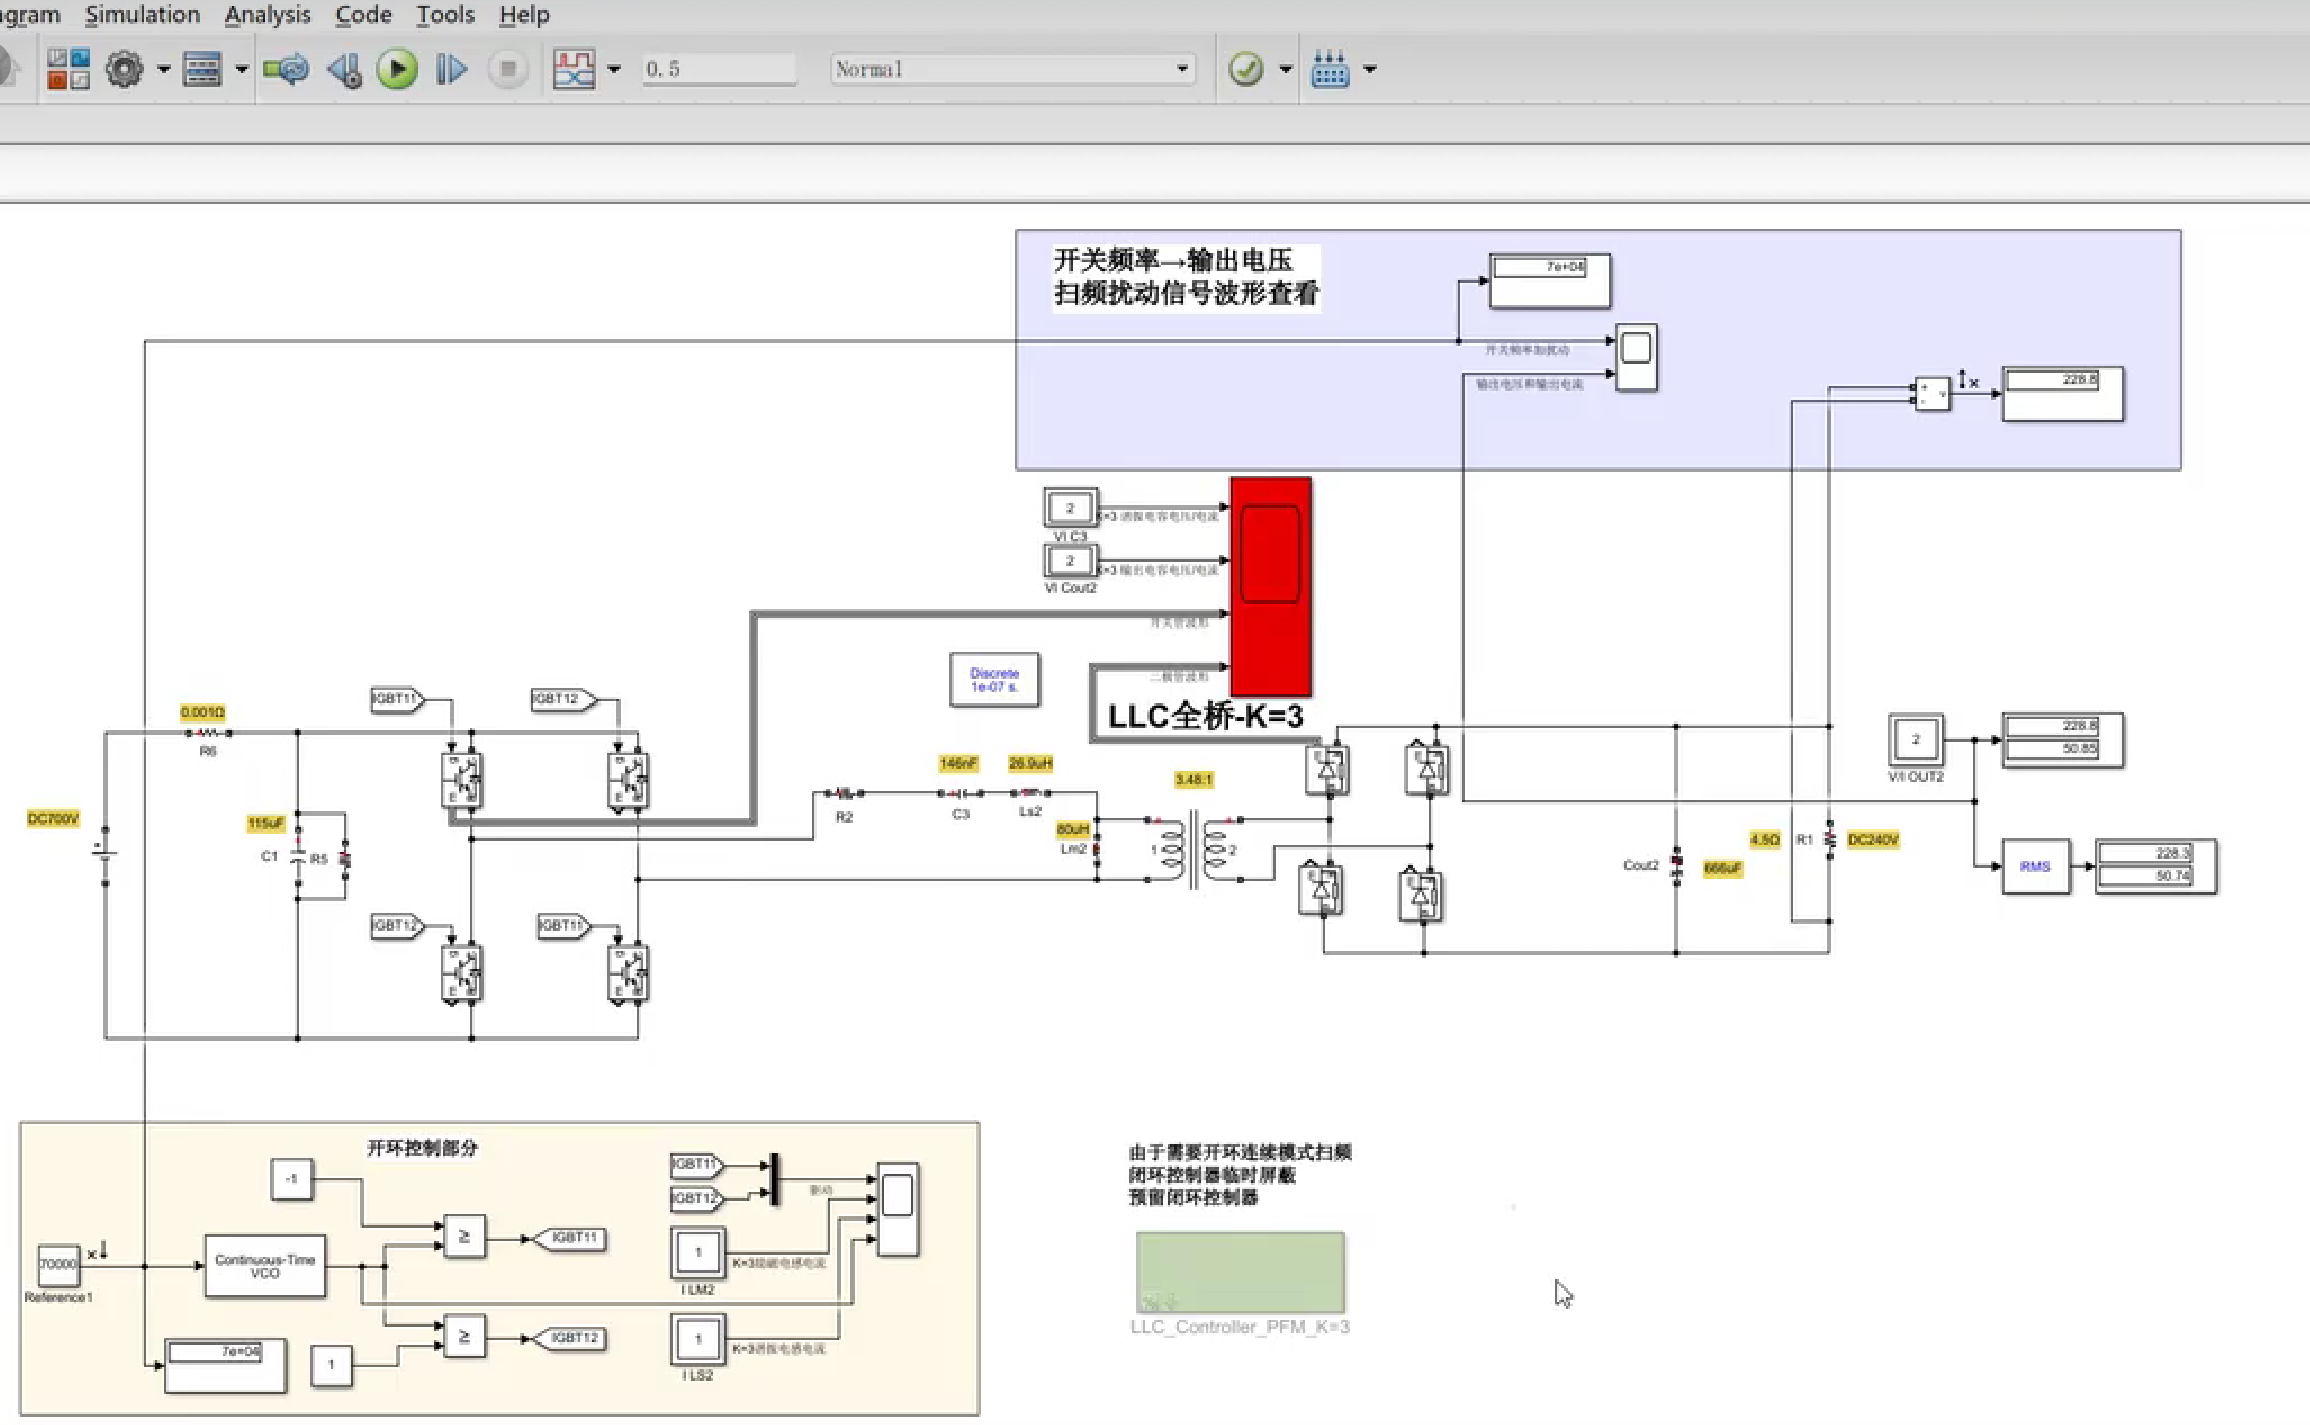Open the Simulation Data Inspector icon
Screen dimensions: 2310x1425
coord(574,69)
